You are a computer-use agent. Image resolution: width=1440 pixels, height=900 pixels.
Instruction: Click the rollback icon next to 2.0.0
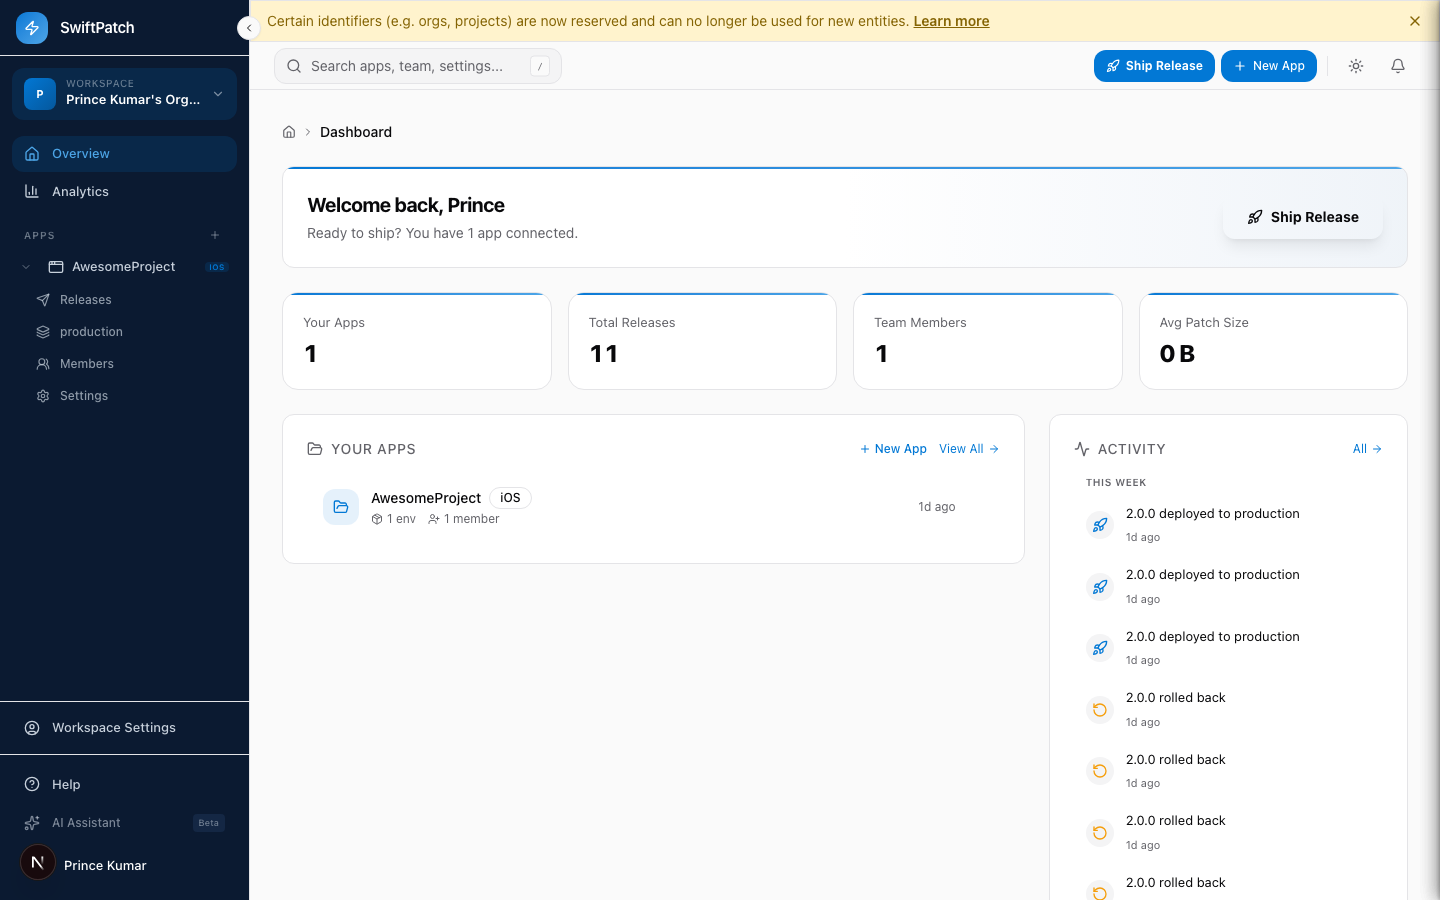(x=1100, y=709)
